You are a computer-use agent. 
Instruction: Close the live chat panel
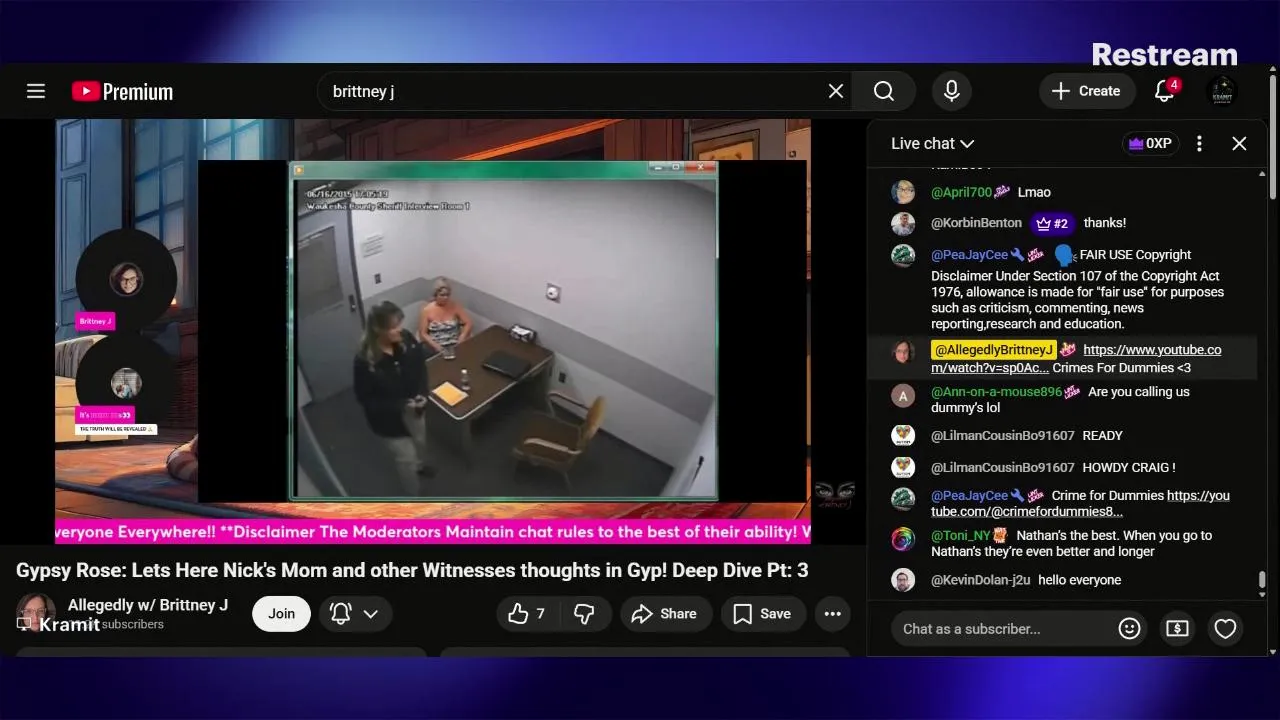(x=1239, y=143)
